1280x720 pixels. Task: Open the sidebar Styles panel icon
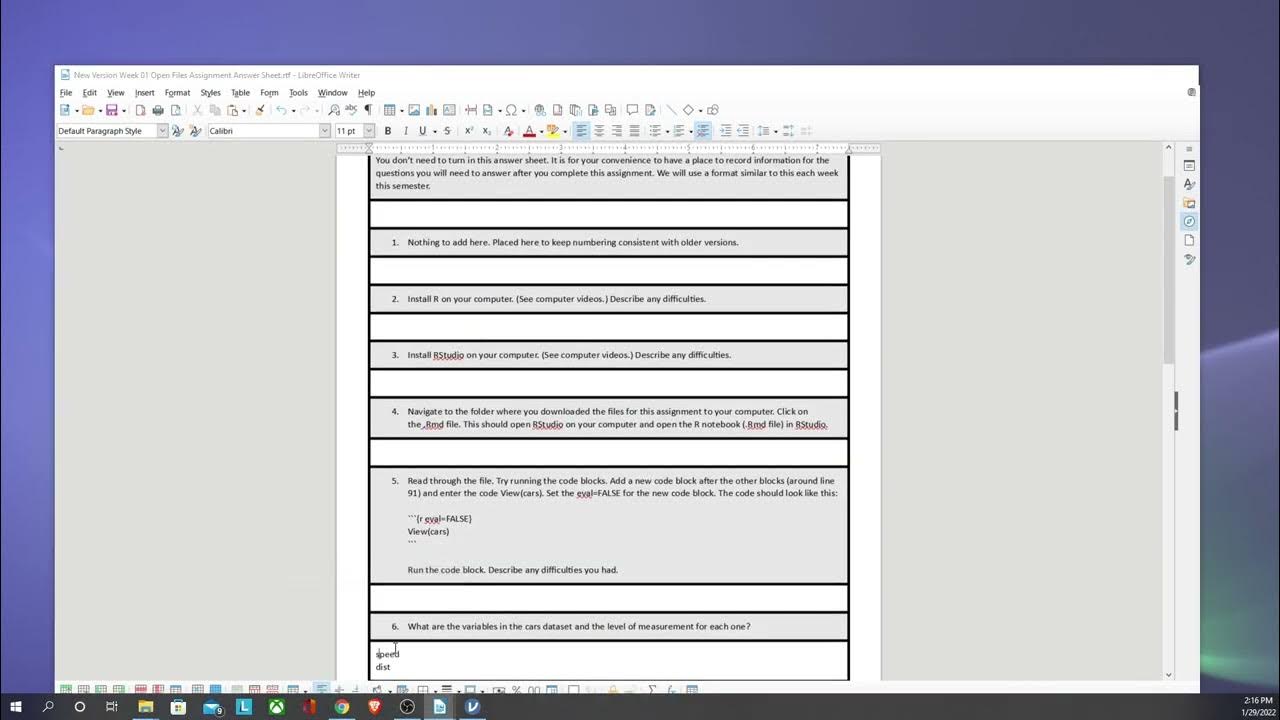coord(1189,184)
